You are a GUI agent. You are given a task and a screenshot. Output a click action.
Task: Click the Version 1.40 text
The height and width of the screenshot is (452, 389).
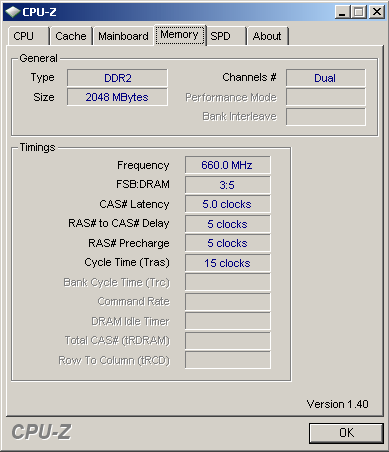[x=337, y=404]
